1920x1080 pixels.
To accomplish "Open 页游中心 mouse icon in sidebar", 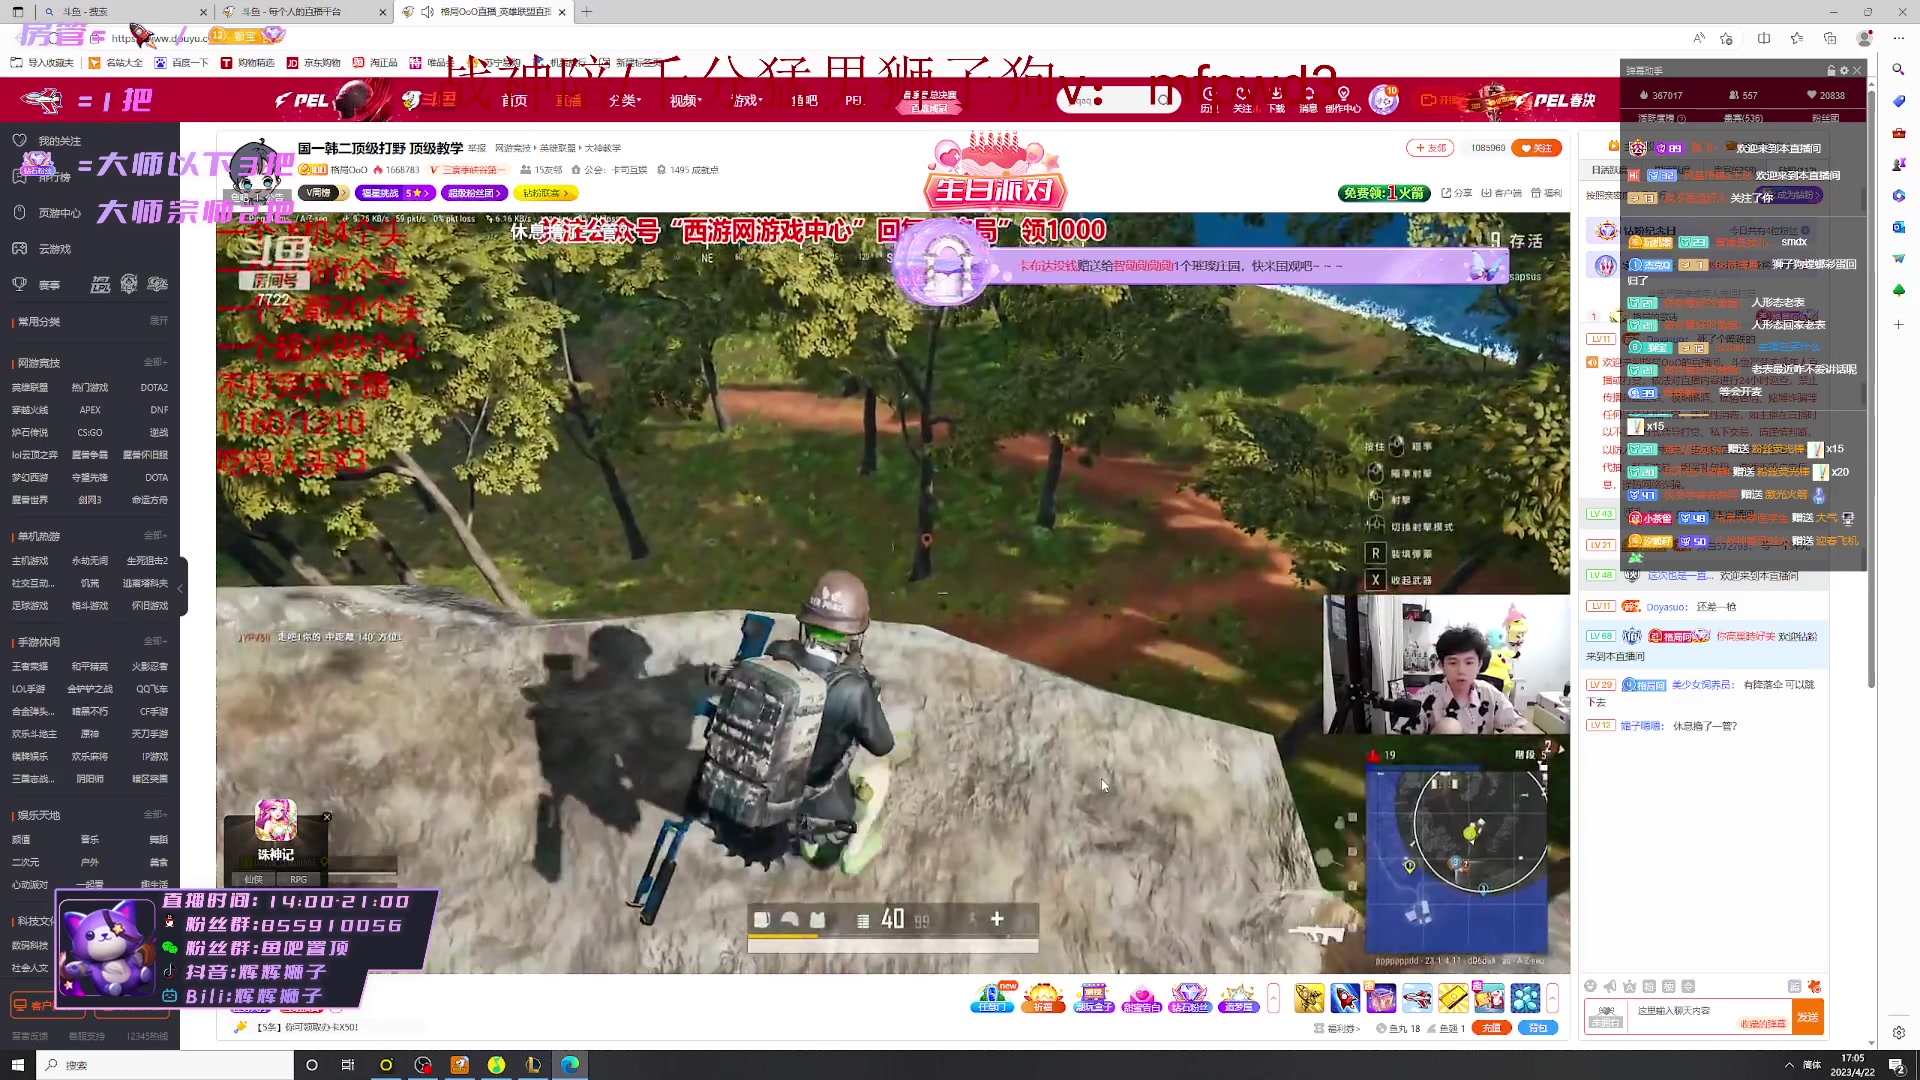I will (19, 212).
